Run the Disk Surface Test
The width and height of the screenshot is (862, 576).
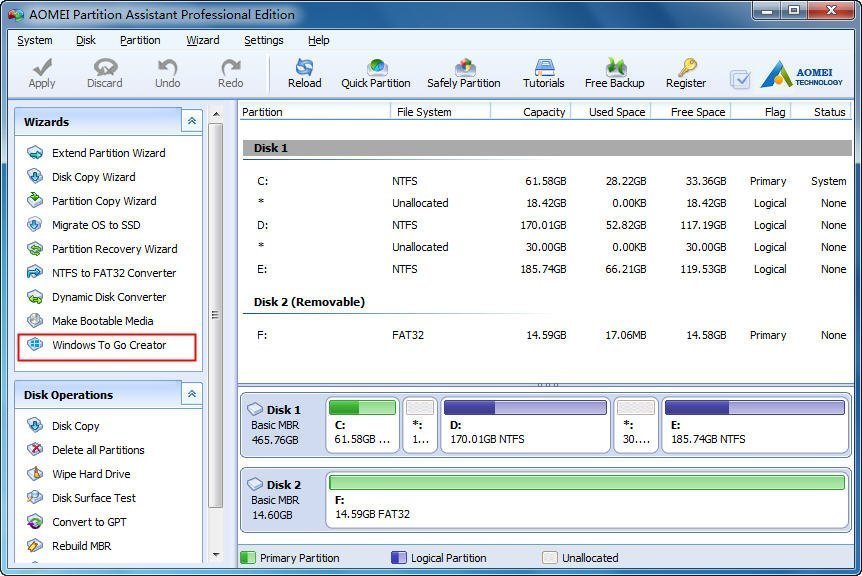[x=93, y=498]
